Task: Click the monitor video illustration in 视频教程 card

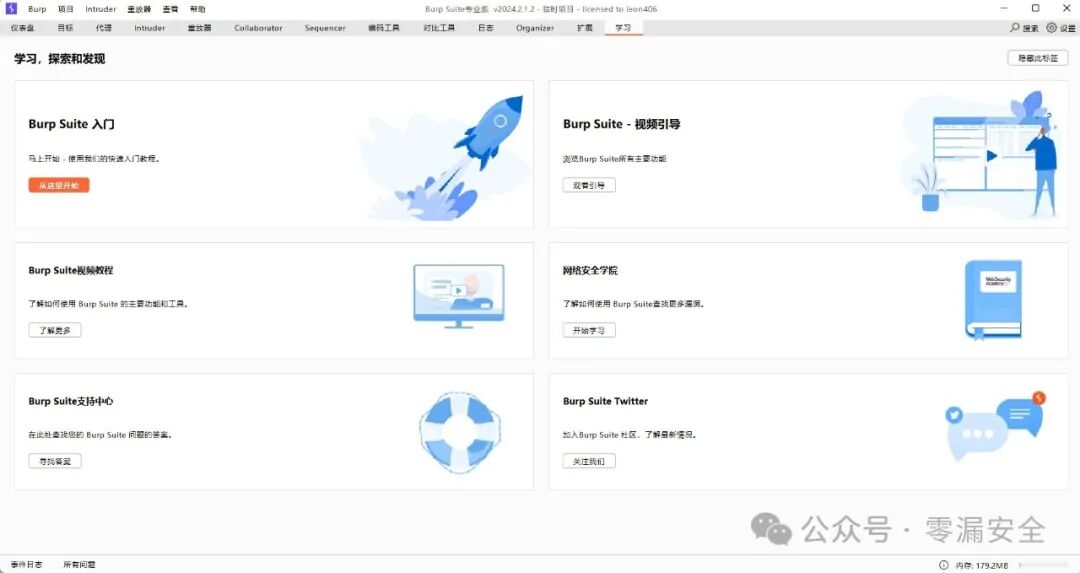Action: point(459,296)
